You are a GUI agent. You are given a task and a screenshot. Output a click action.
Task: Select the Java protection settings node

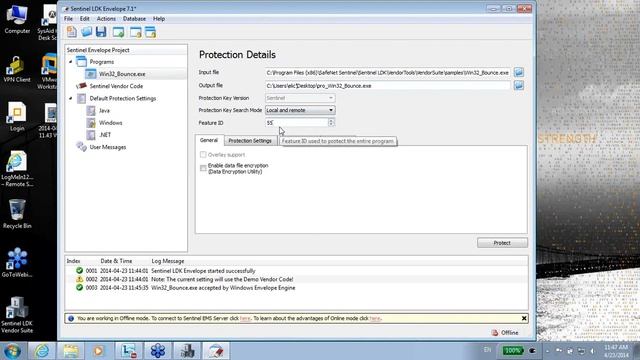(x=104, y=111)
